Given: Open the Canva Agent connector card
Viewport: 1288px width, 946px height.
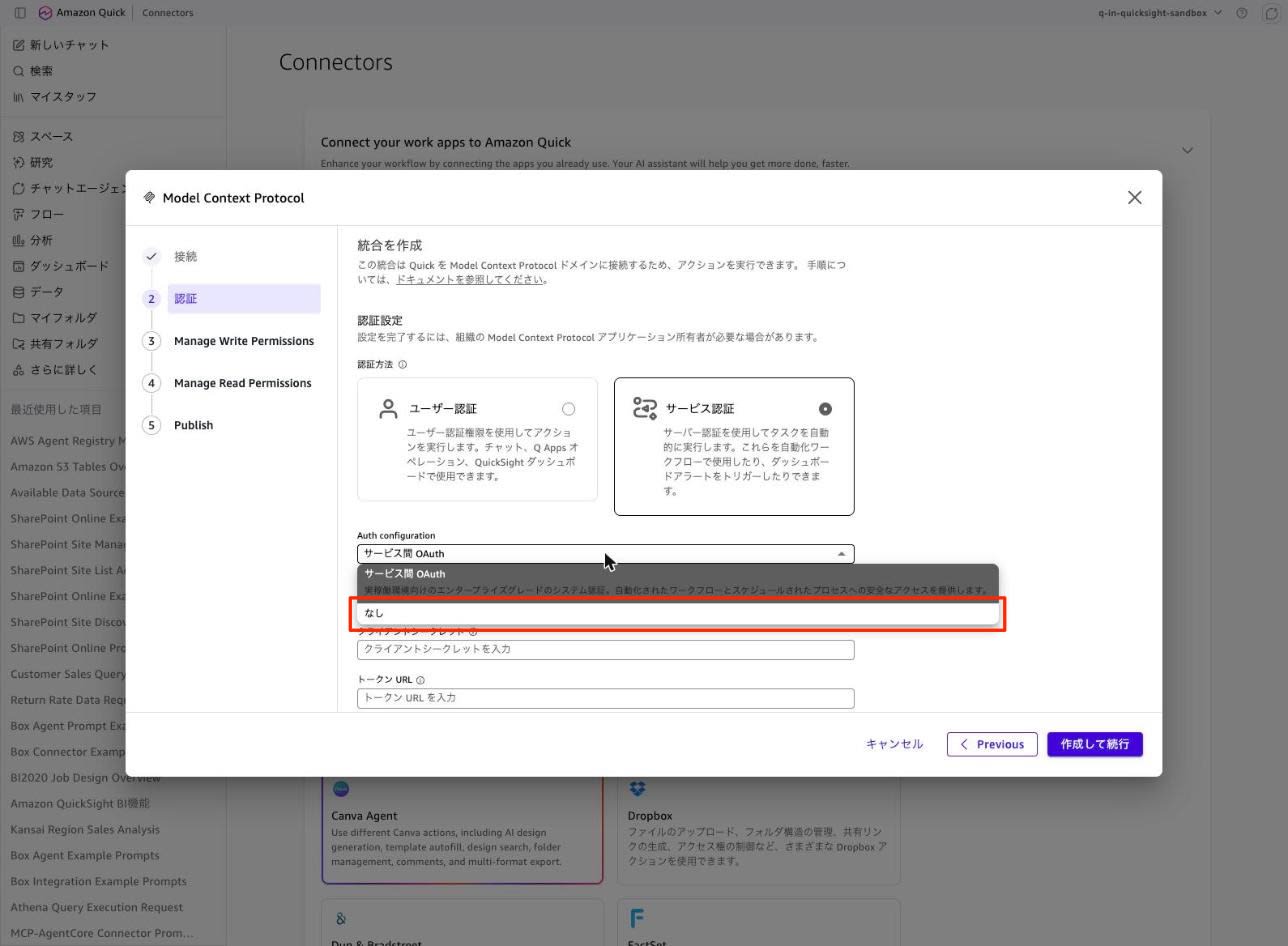Looking at the screenshot, I should tap(462, 829).
